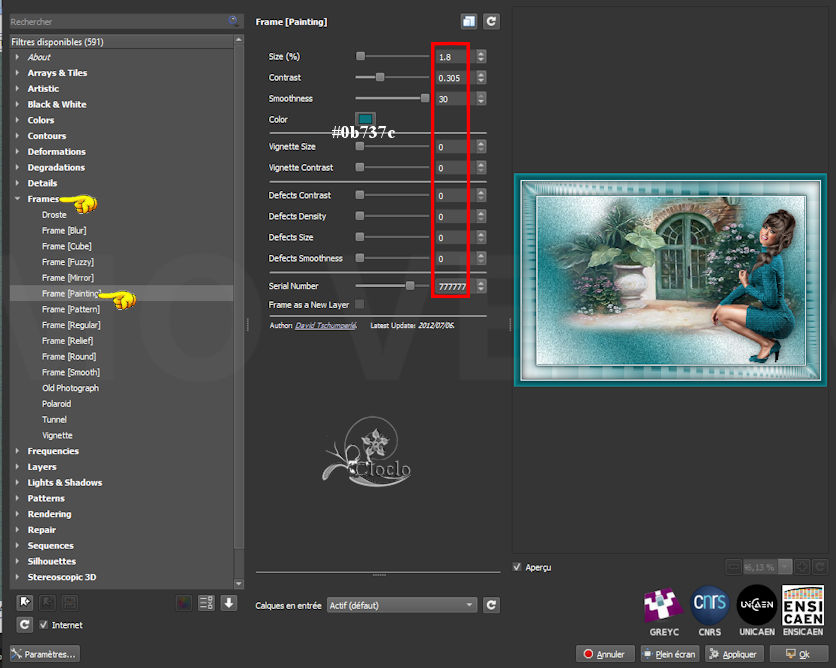Click the Rechercher search field
This screenshot has height=668, width=836.
[x=115, y=21]
